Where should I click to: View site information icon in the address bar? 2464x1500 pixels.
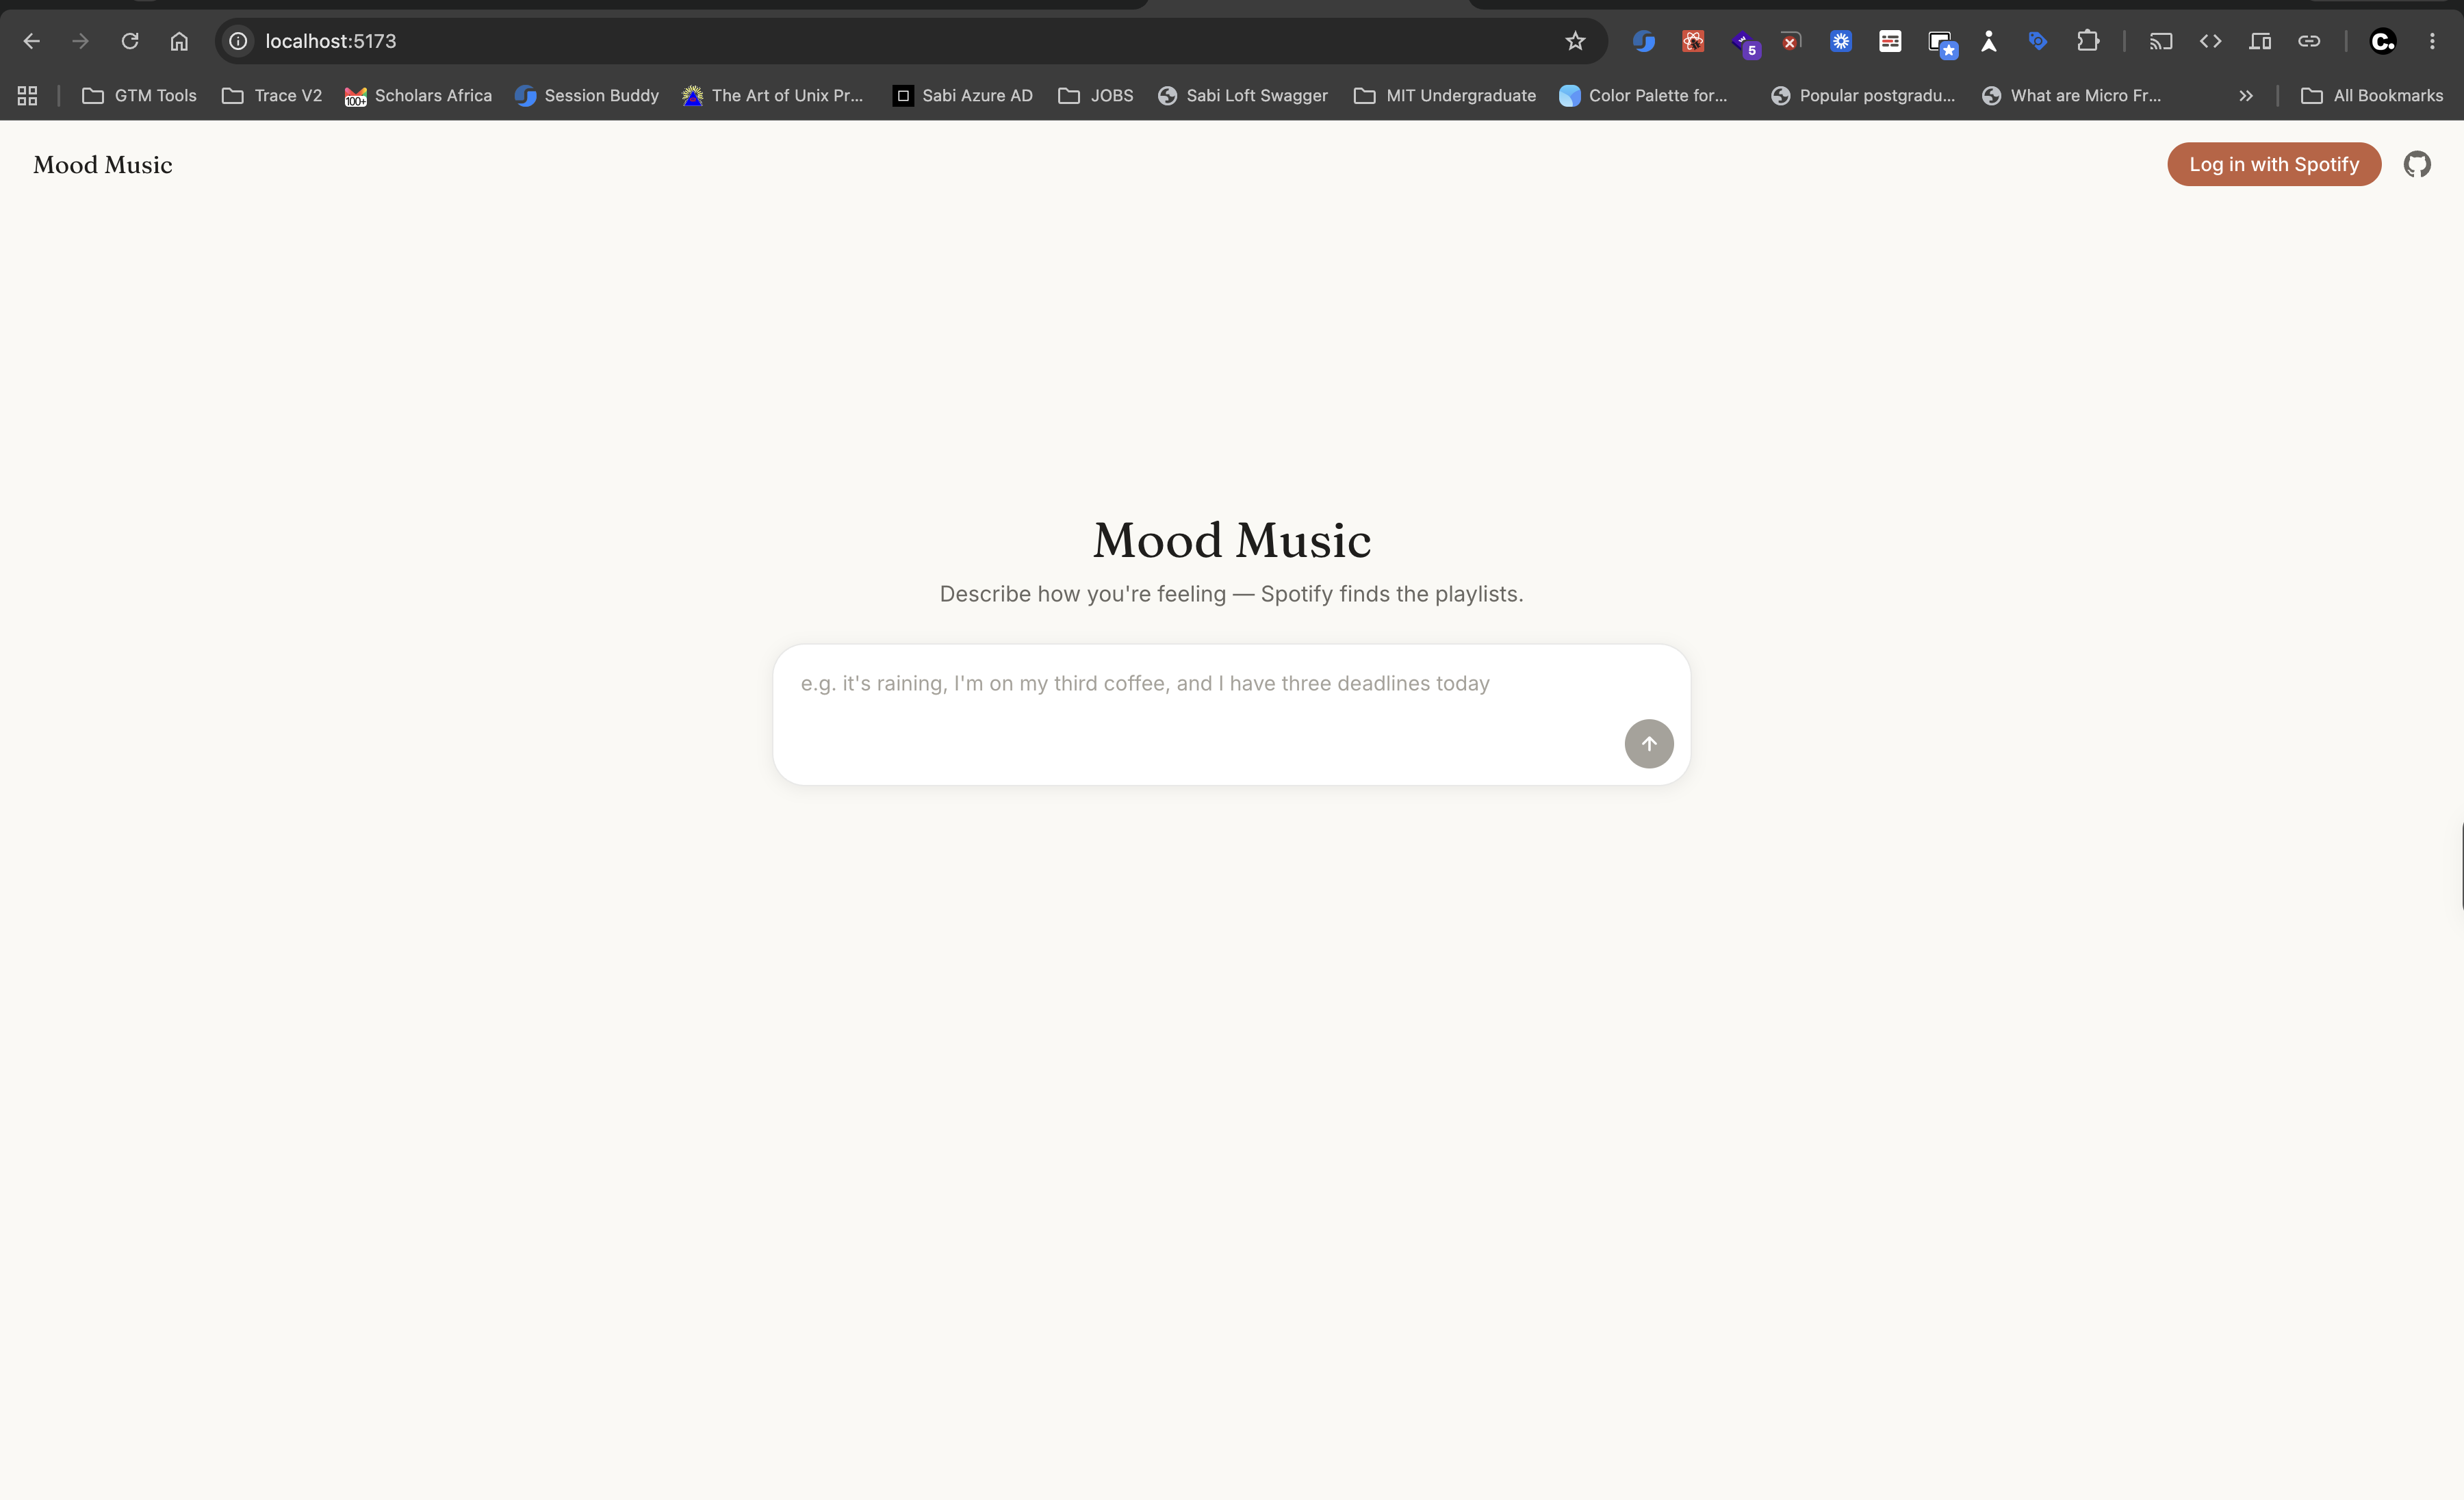[238, 41]
